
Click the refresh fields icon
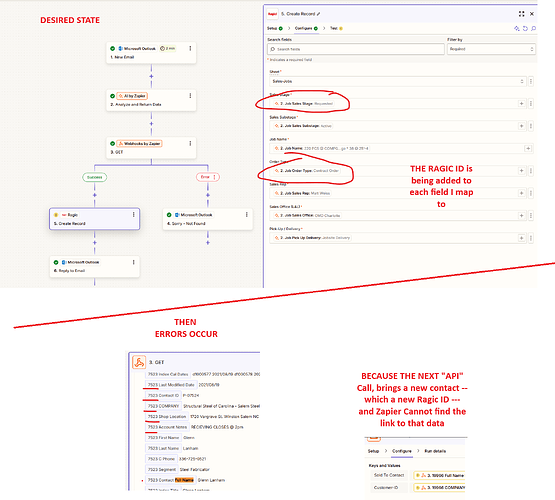click(525, 28)
